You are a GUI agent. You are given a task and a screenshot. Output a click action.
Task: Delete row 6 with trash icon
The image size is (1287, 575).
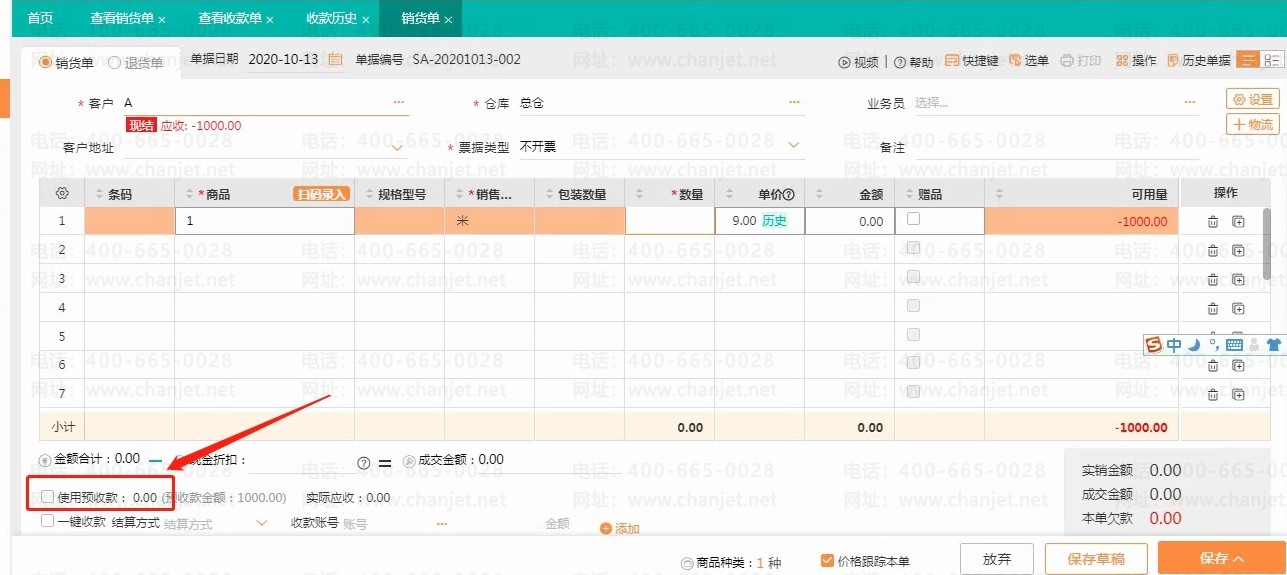(1213, 367)
